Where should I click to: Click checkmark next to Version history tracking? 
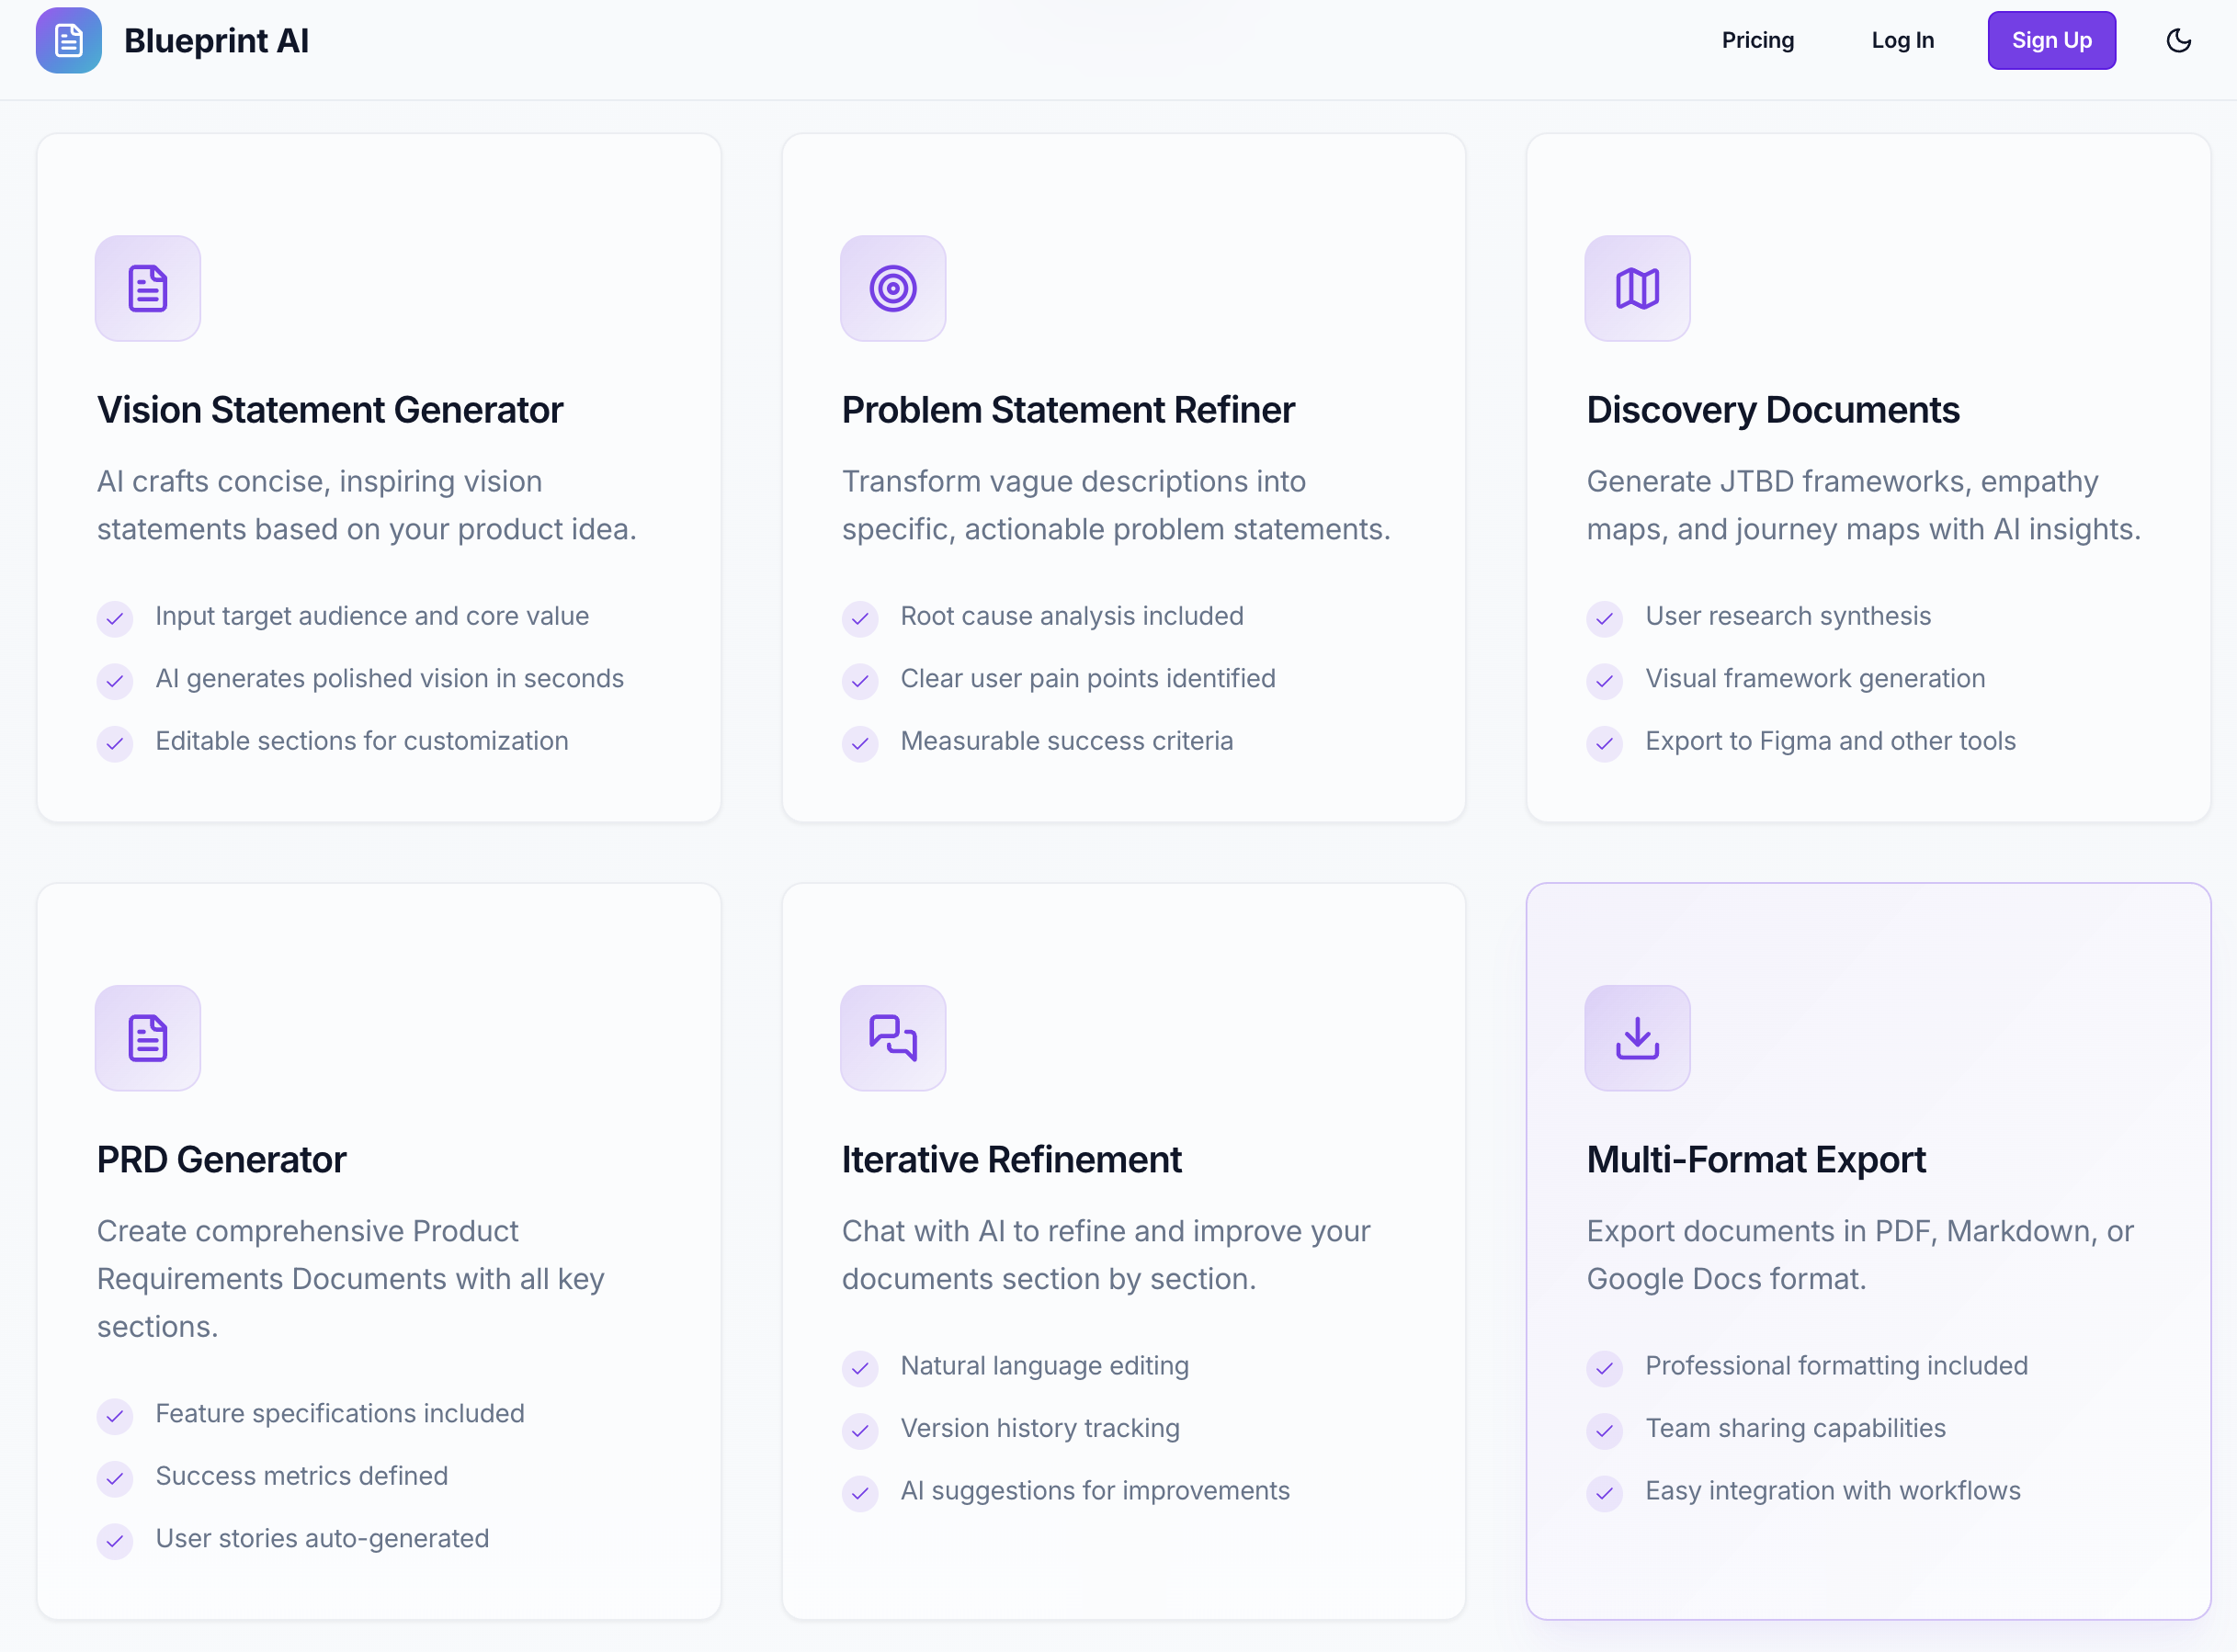(860, 1431)
